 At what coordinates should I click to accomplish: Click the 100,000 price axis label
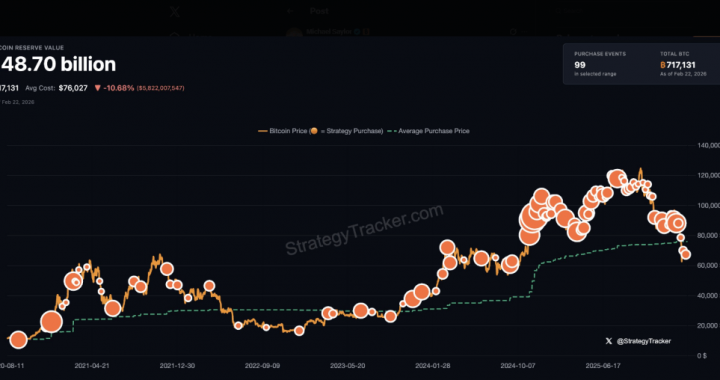708,206
